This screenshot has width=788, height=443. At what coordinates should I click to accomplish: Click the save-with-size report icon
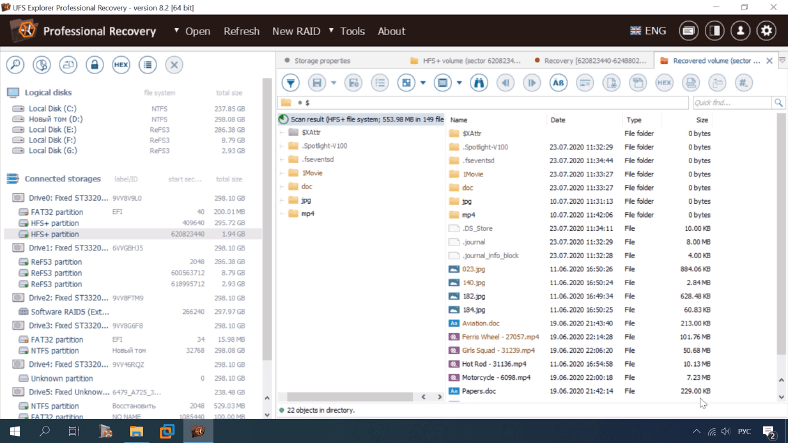(x=353, y=83)
